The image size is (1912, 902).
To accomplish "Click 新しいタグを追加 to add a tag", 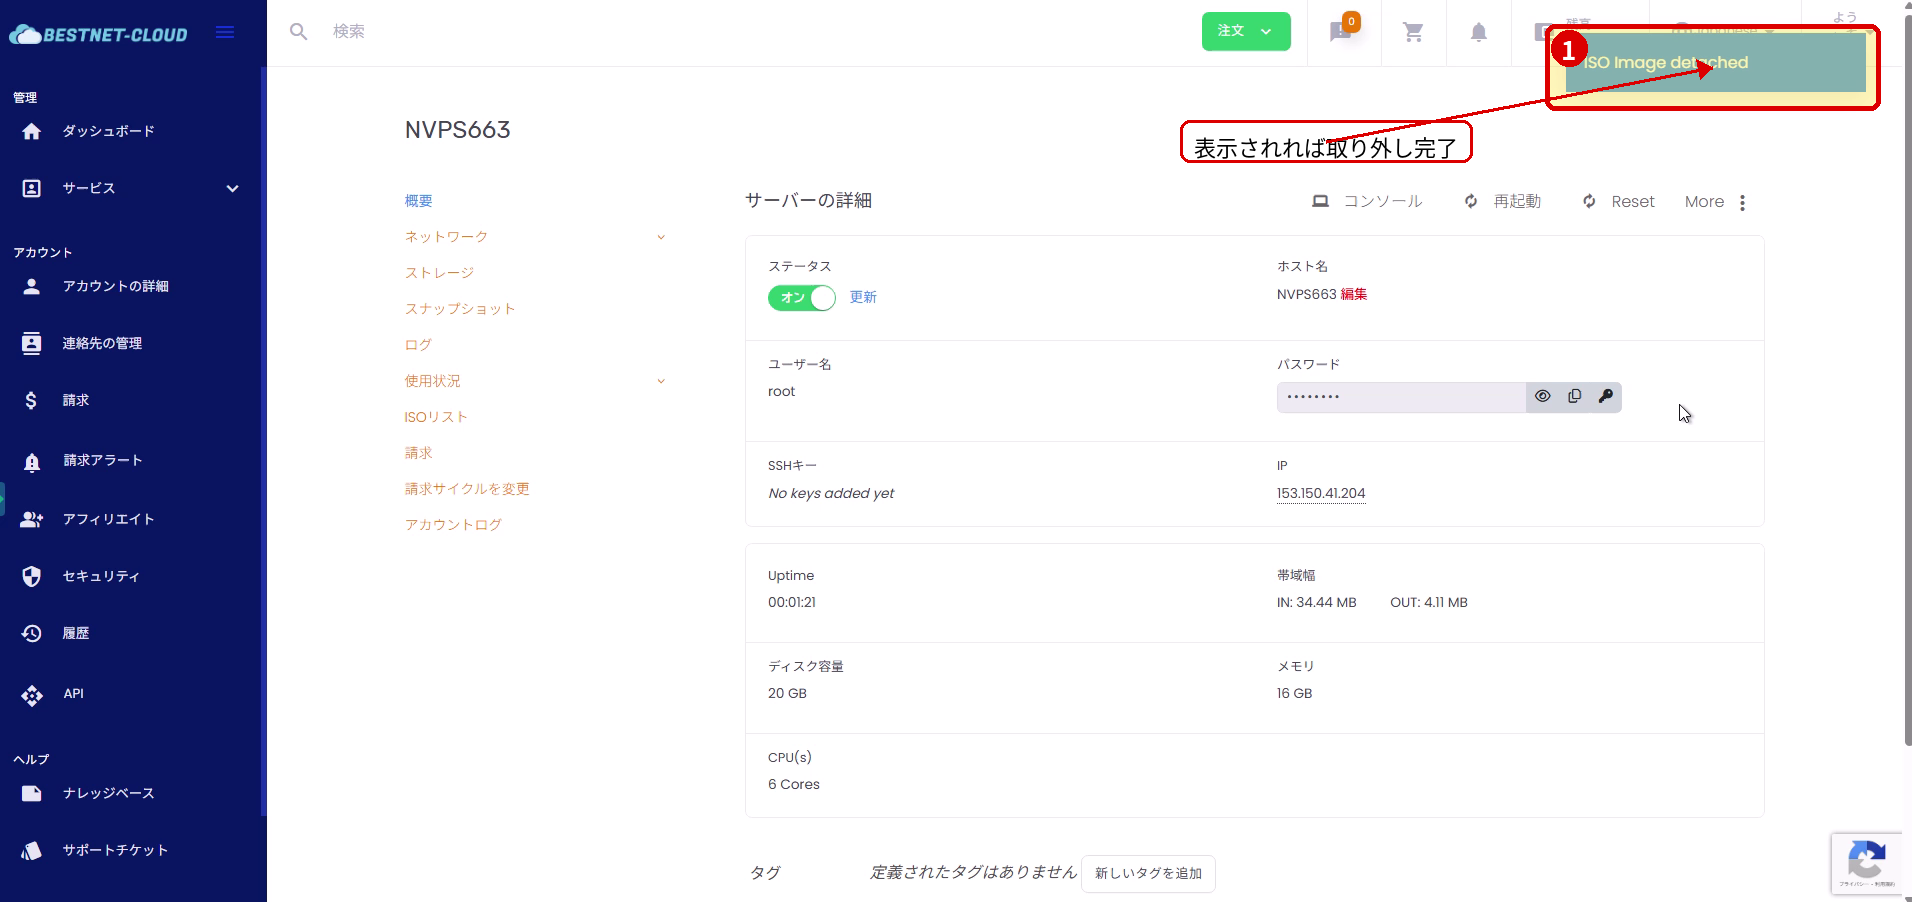I will point(1148,873).
